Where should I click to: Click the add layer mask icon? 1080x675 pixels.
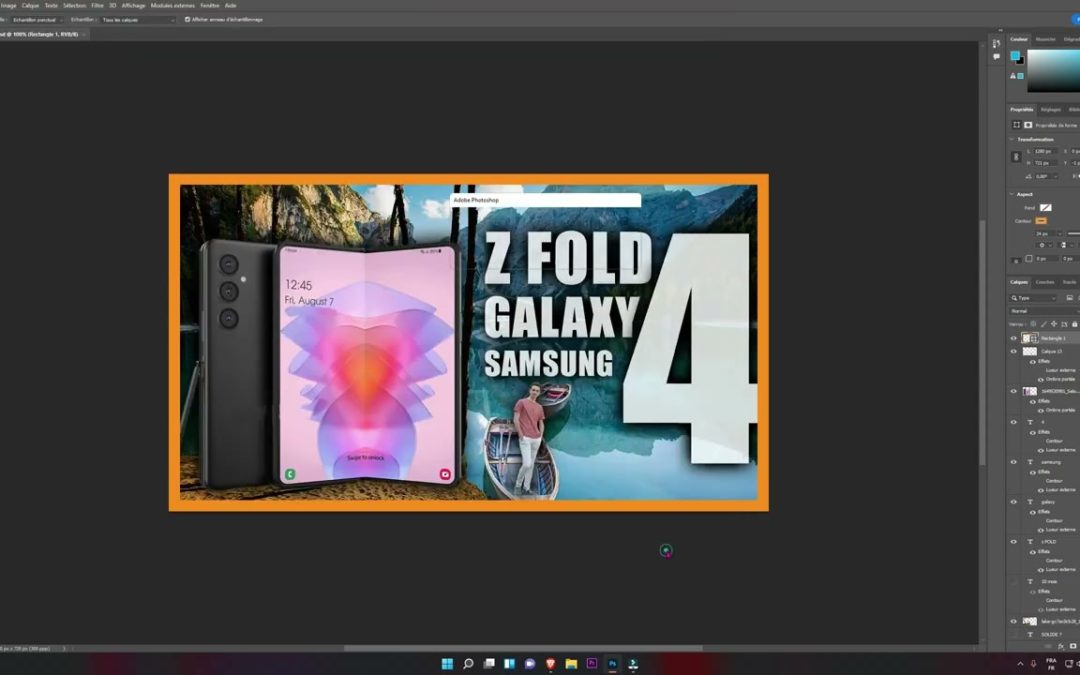point(1072,647)
